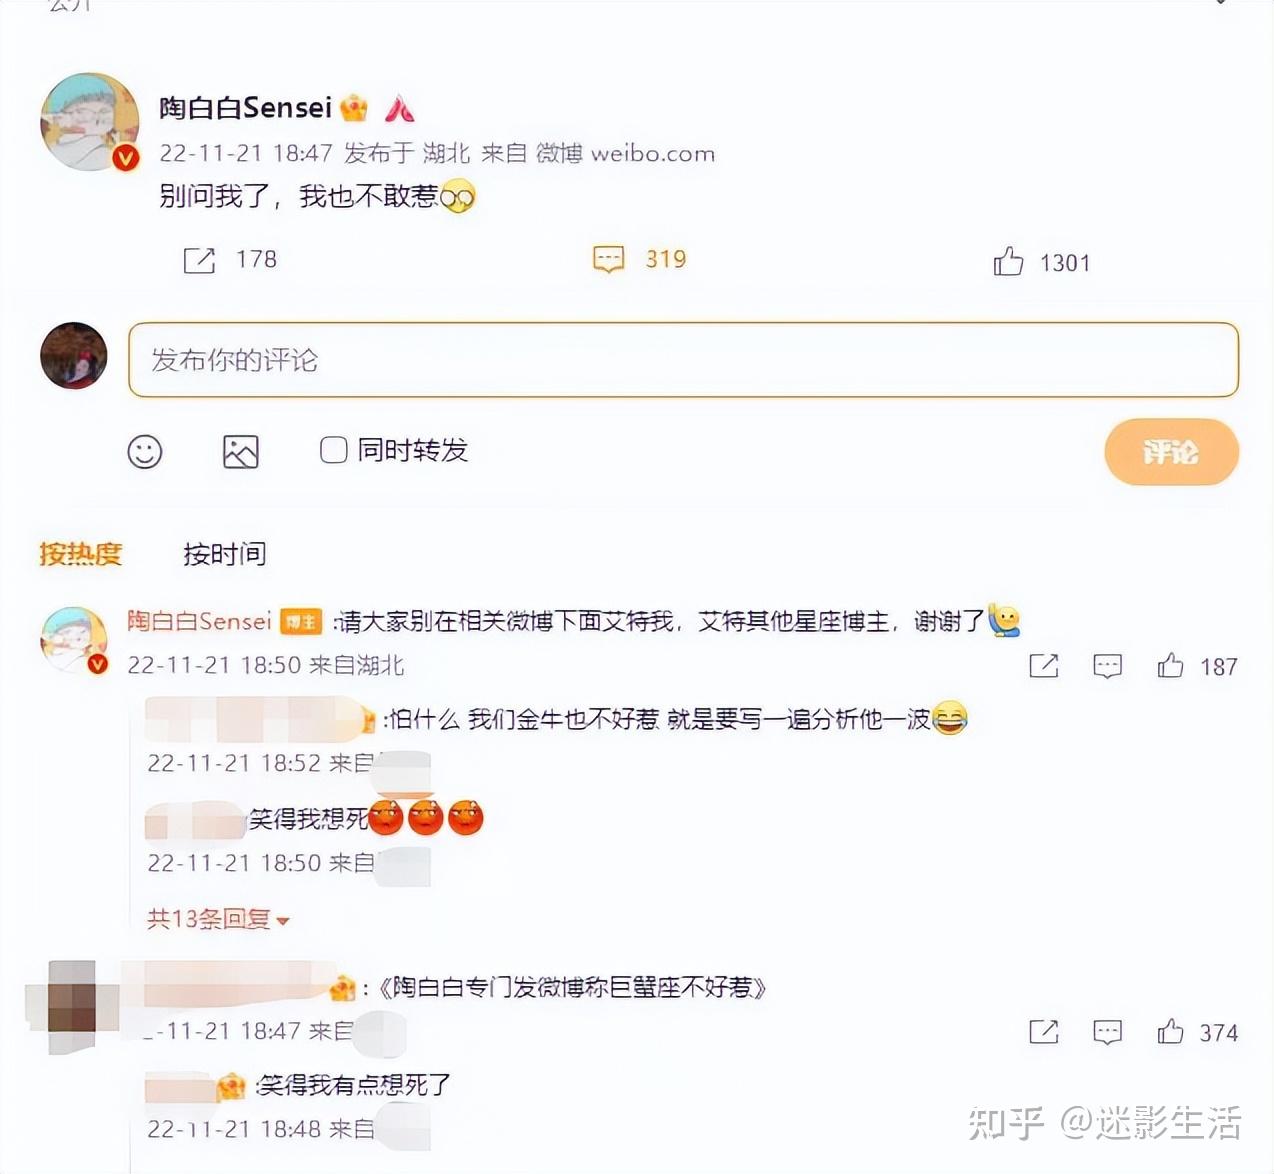Click the image upload icon

(240, 452)
